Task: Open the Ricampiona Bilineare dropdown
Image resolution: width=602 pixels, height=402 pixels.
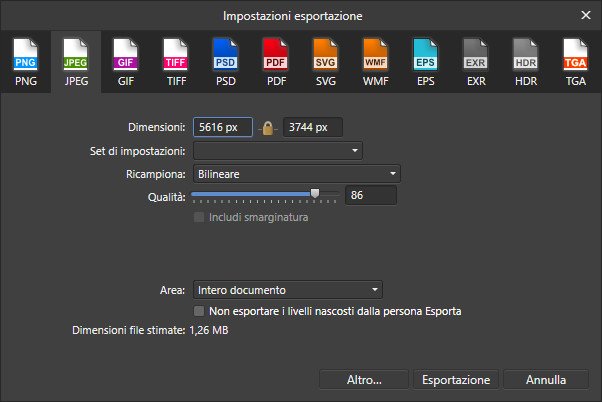Action: coord(297,174)
